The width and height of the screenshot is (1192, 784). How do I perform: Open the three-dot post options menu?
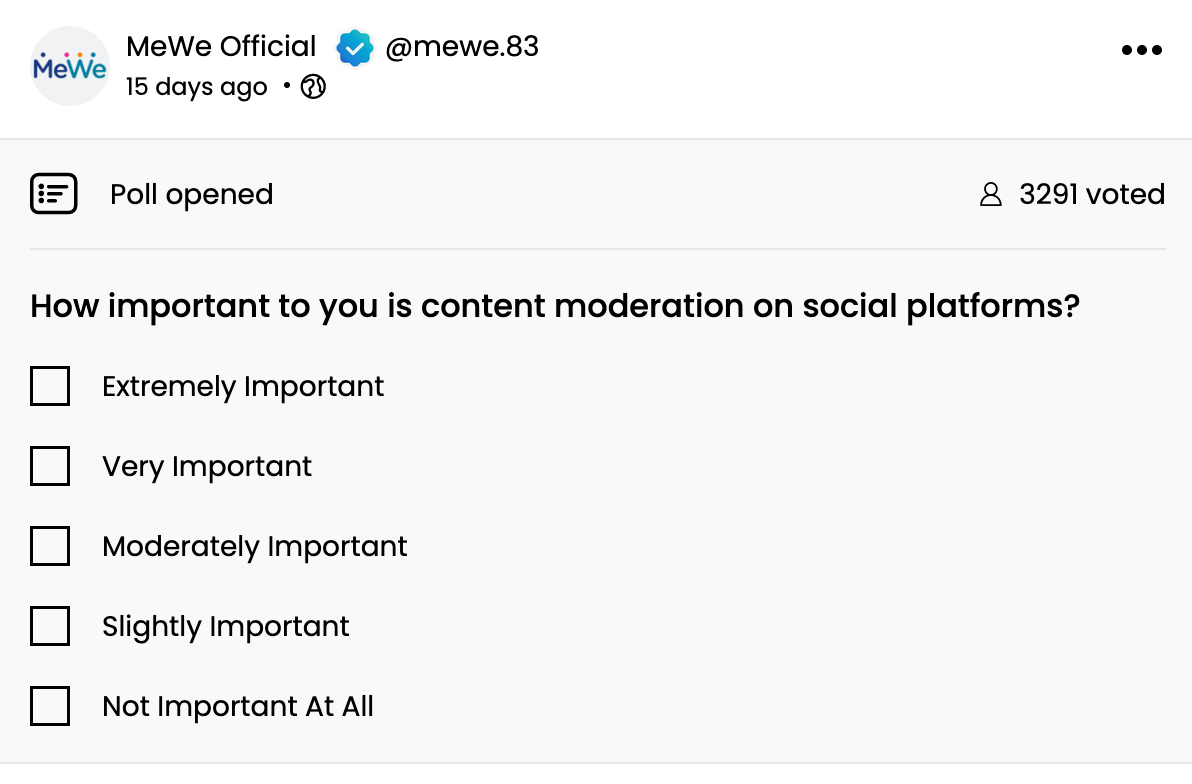(1141, 50)
